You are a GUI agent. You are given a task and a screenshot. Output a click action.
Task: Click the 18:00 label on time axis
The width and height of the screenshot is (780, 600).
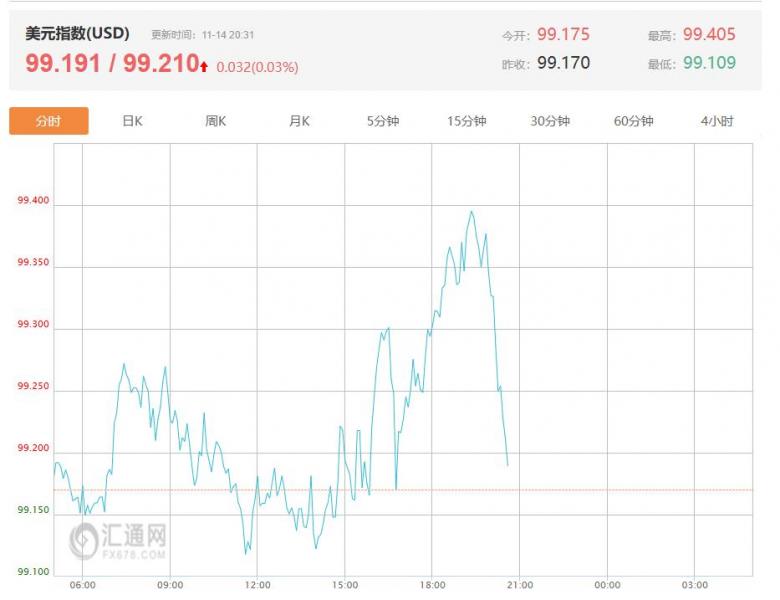click(432, 585)
